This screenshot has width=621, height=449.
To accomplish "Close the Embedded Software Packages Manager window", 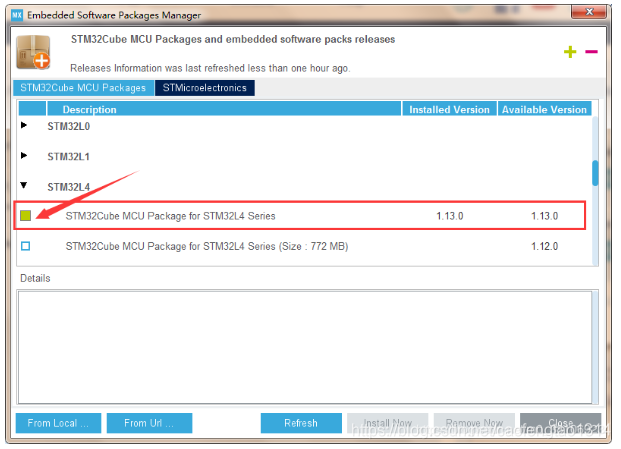I will [589, 12].
